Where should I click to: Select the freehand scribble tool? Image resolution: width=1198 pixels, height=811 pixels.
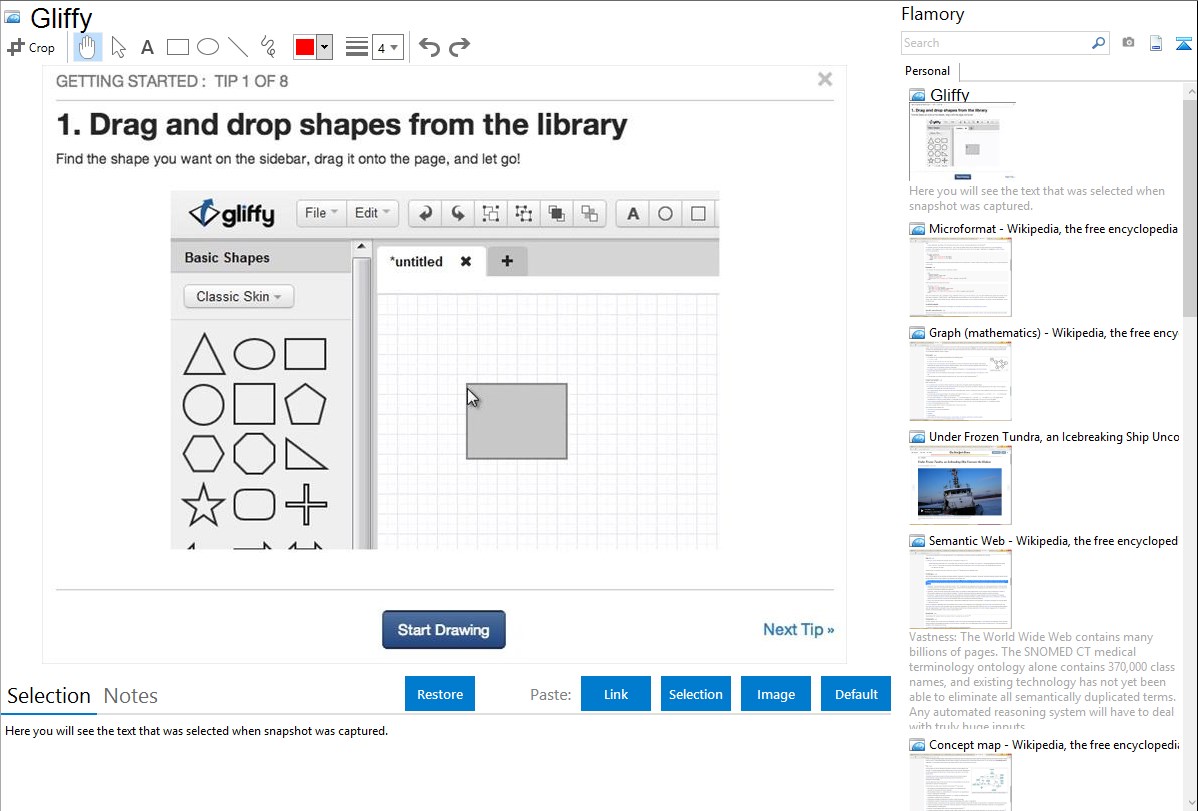(268, 47)
